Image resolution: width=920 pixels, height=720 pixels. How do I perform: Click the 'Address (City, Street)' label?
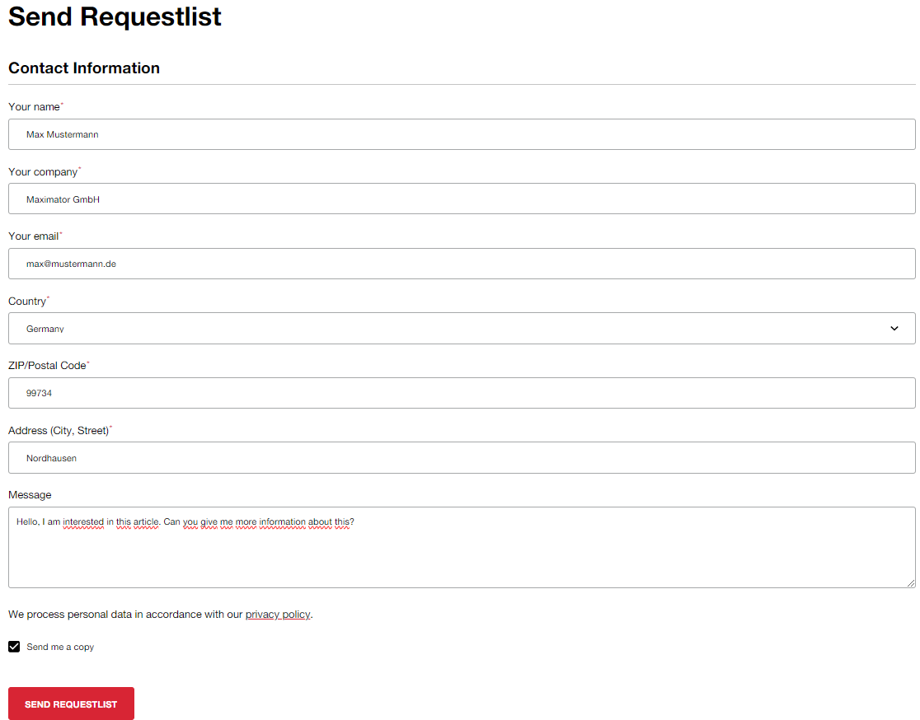coord(59,431)
